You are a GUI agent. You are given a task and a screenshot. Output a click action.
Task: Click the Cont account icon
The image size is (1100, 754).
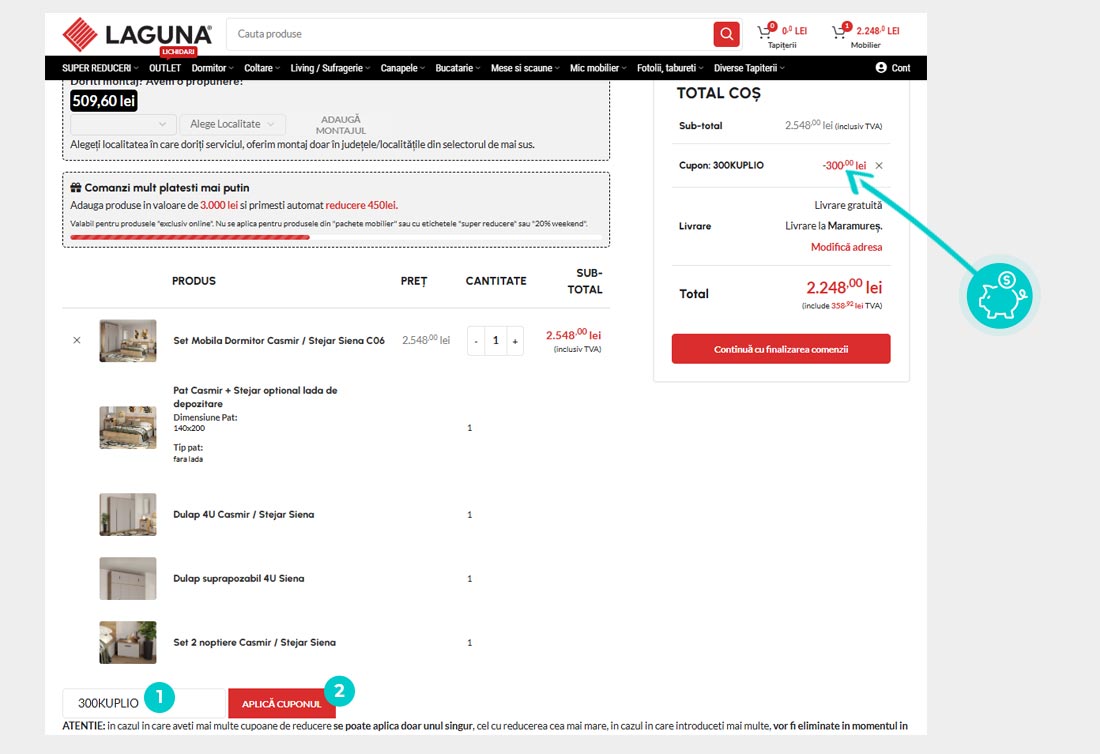(x=881, y=67)
